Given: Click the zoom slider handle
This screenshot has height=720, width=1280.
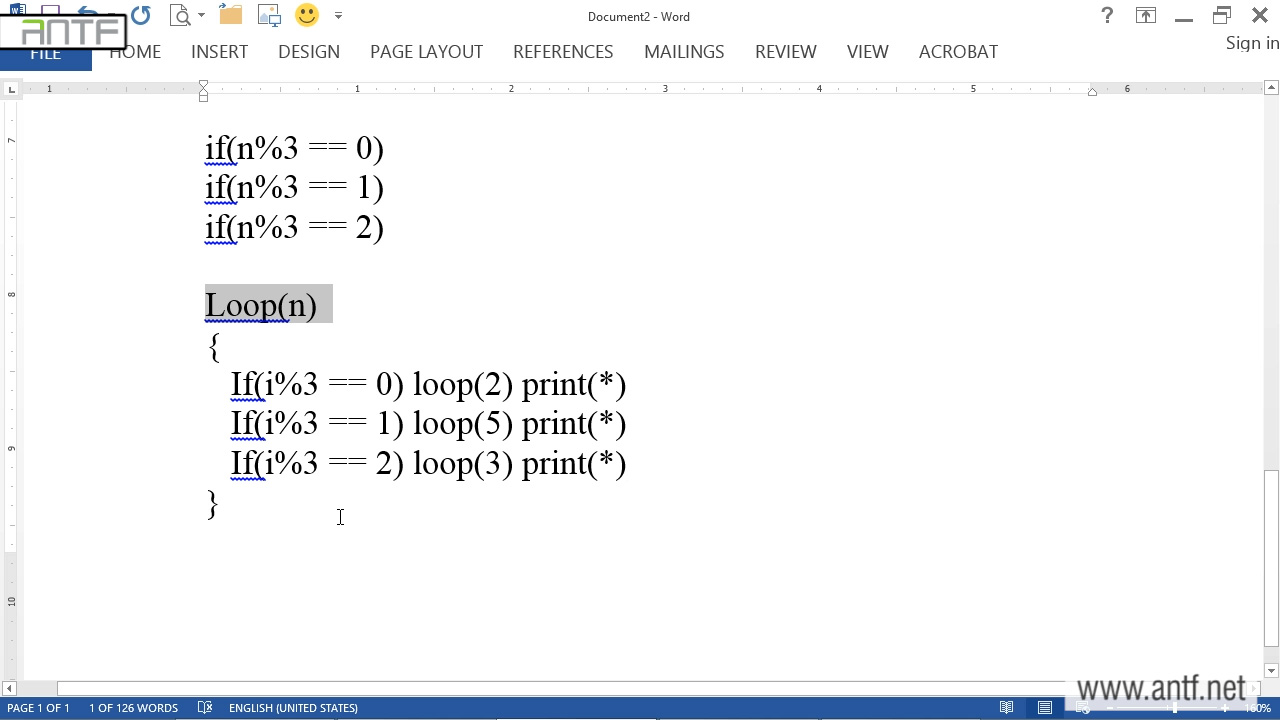Looking at the screenshot, I should (1175, 708).
